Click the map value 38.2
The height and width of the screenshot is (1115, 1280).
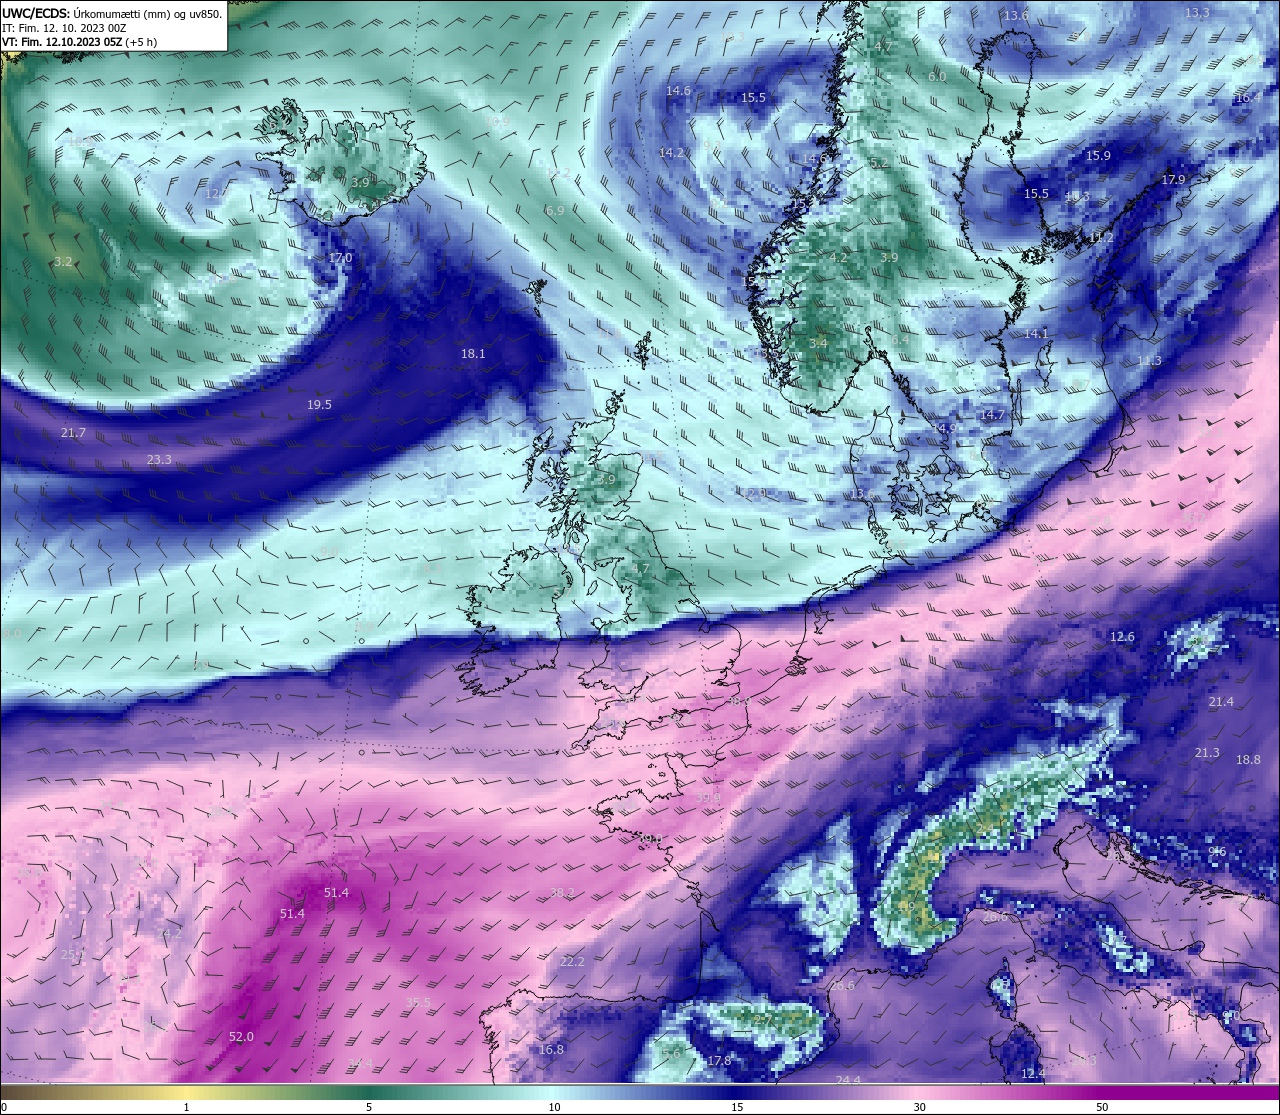coord(562,893)
